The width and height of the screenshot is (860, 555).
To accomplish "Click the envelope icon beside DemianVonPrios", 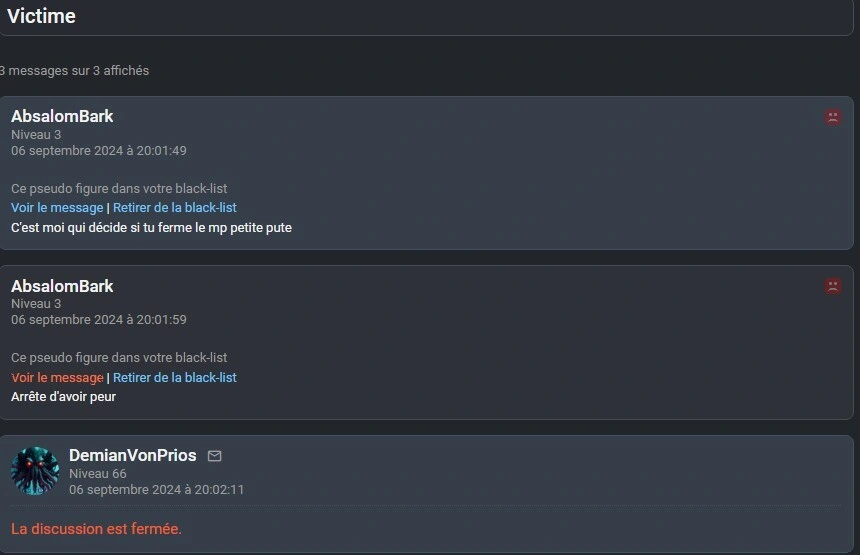I will 214,456.
